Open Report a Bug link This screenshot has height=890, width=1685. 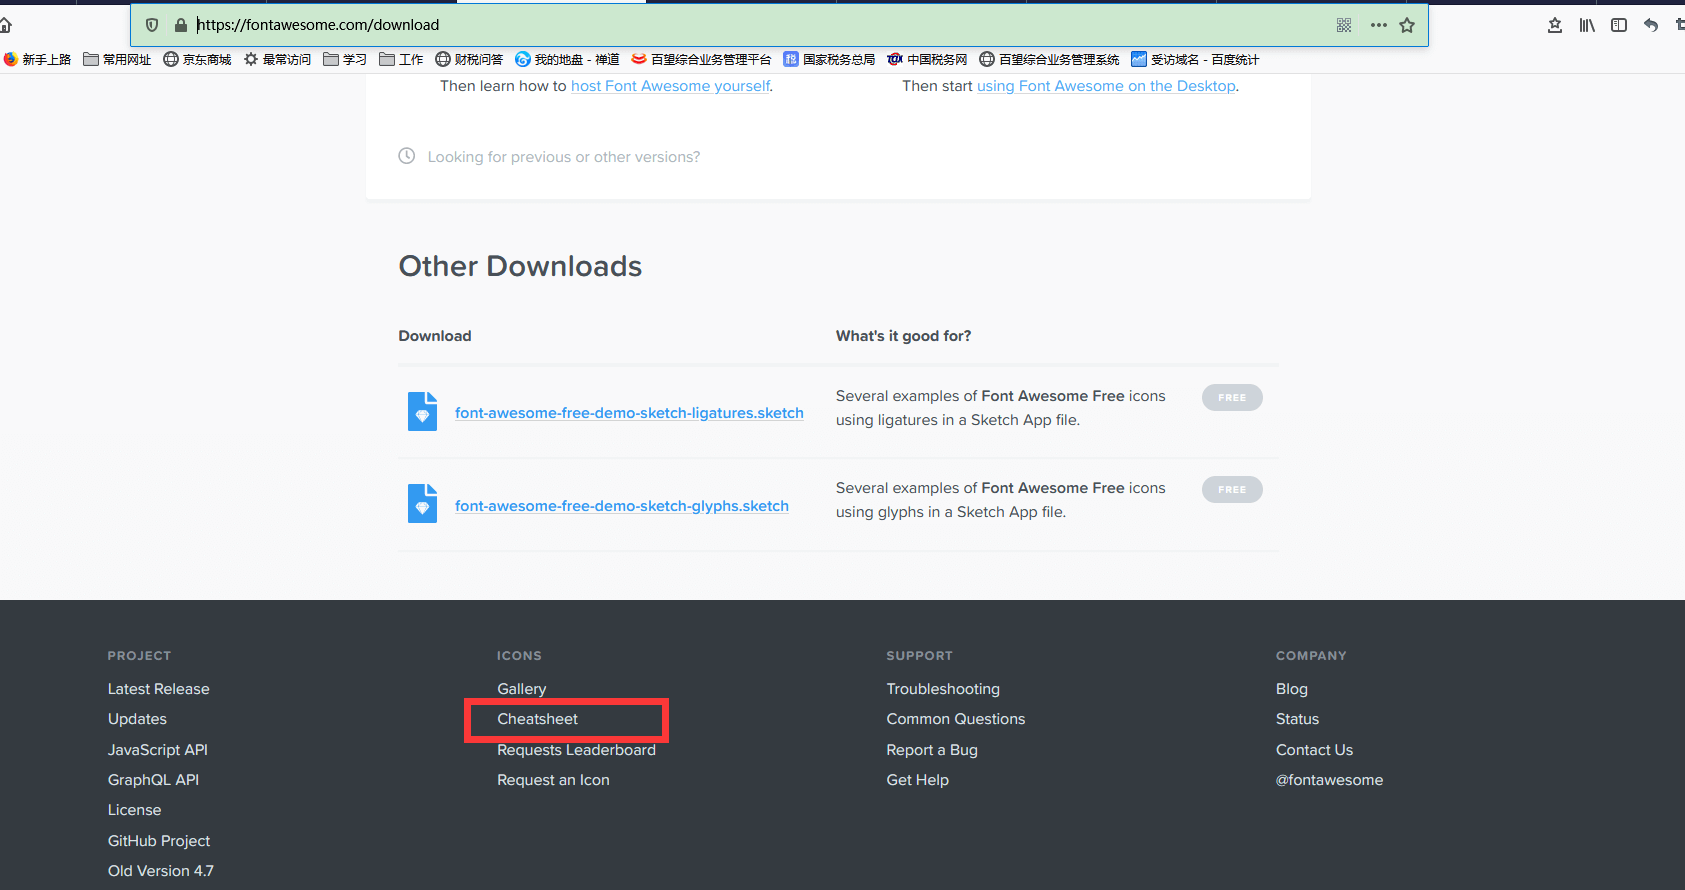click(932, 750)
